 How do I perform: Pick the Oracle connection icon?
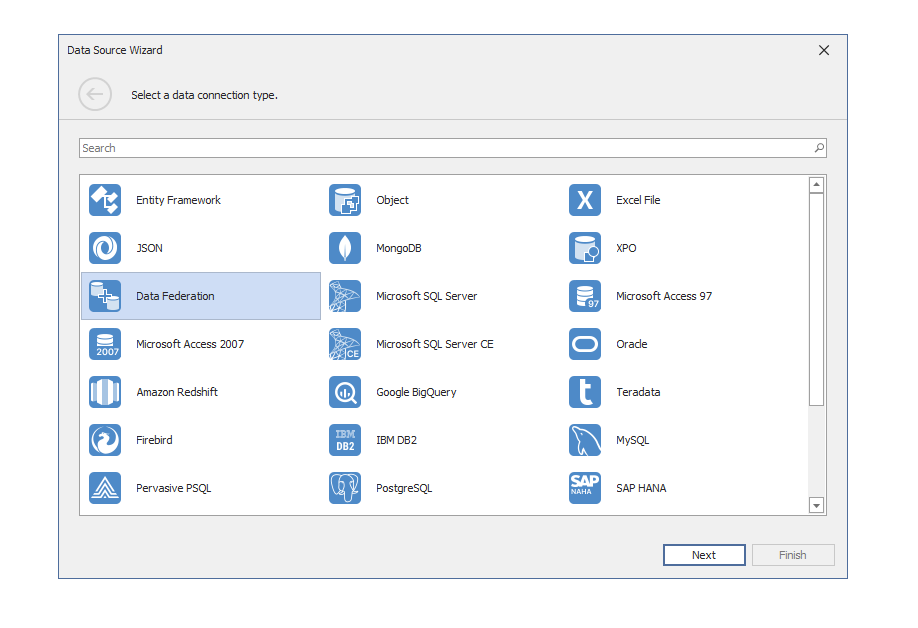coord(585,344)
